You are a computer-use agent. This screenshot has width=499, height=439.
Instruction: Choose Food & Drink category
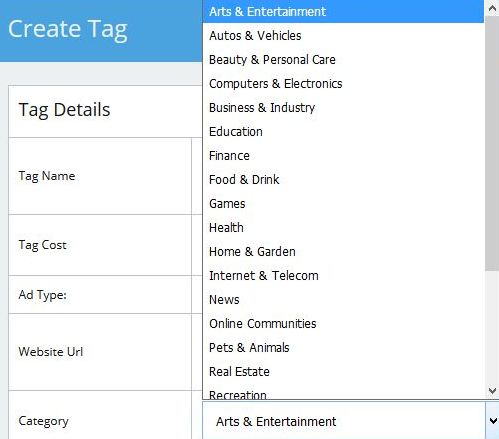(x=343, y=180)
